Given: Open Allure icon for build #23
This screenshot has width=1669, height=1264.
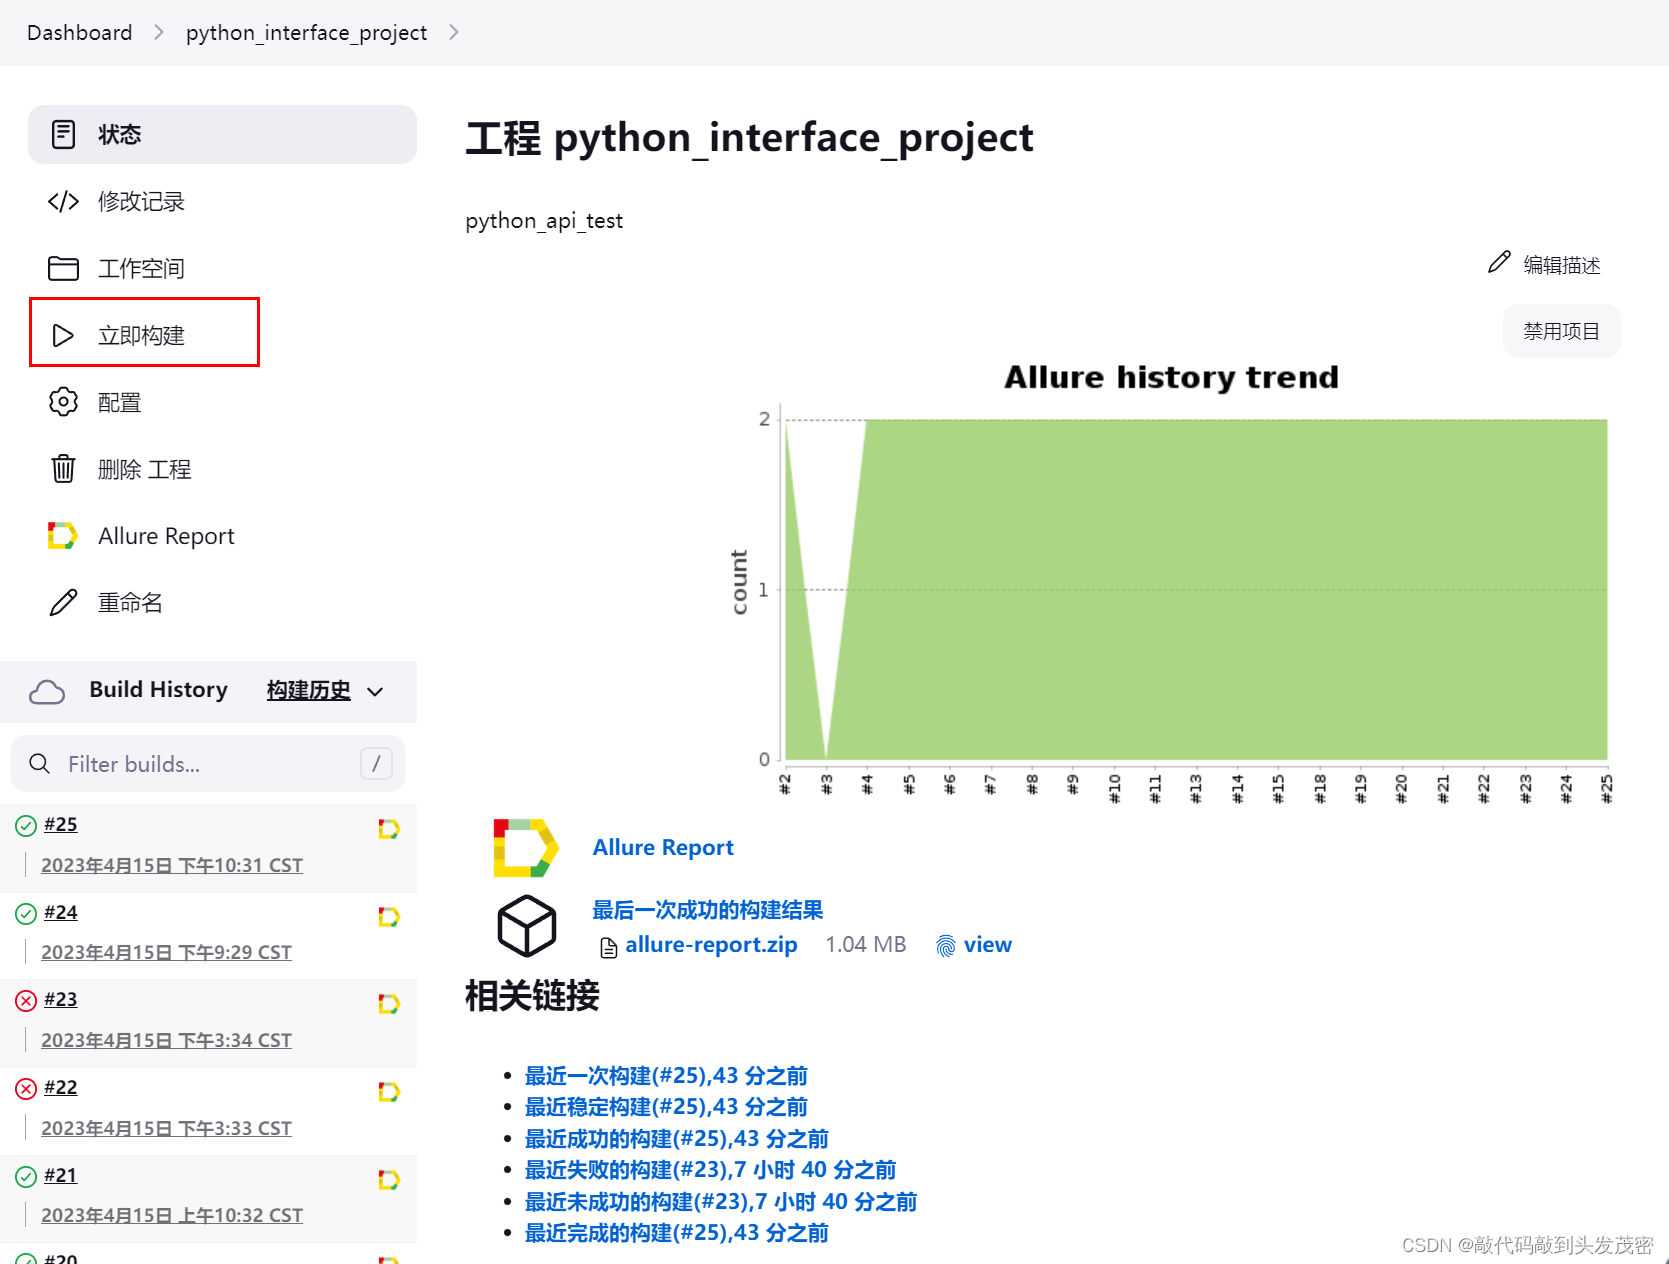Looking at the screenshot, I should [389, 1004].
